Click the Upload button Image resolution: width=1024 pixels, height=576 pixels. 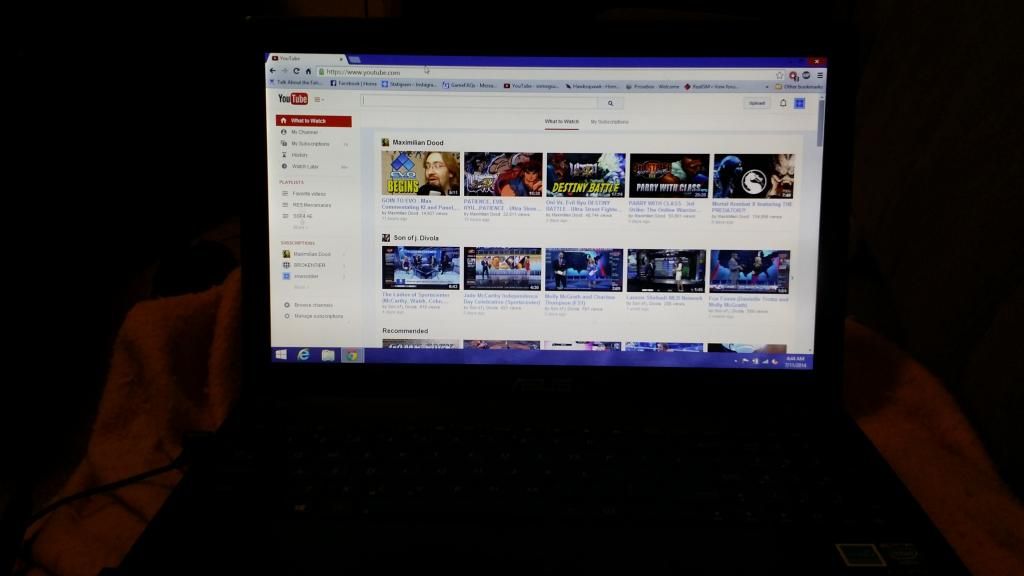pos(757,103)
